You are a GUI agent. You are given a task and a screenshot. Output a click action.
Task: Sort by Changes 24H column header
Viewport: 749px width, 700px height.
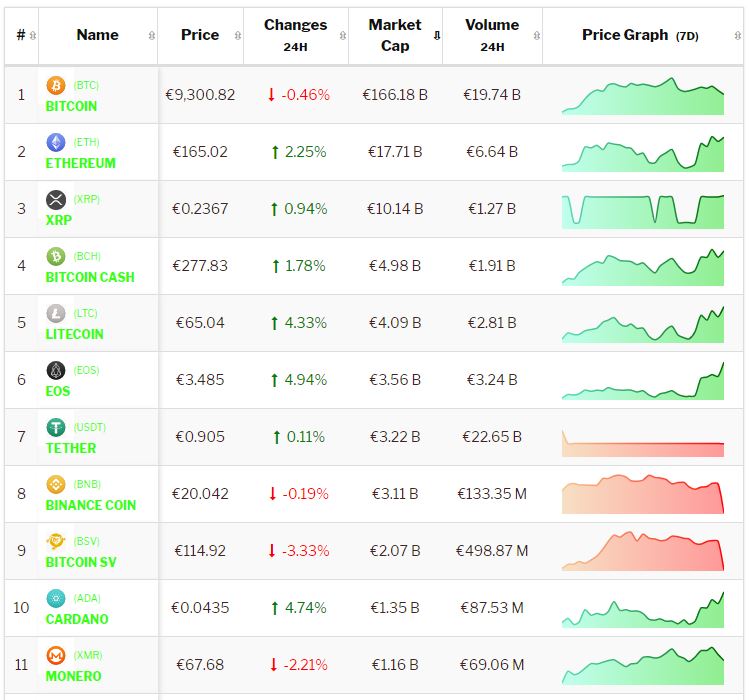(x=295, y=35)
